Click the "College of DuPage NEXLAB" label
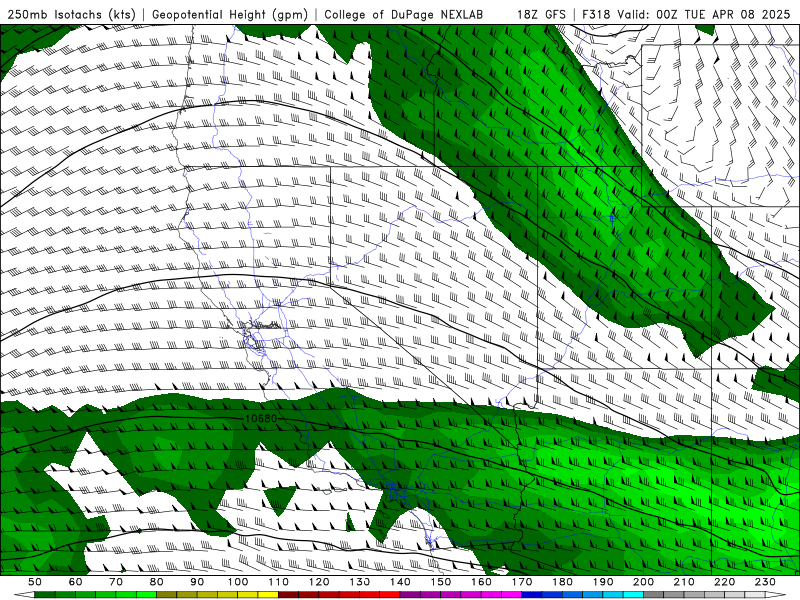 (404, 14)
